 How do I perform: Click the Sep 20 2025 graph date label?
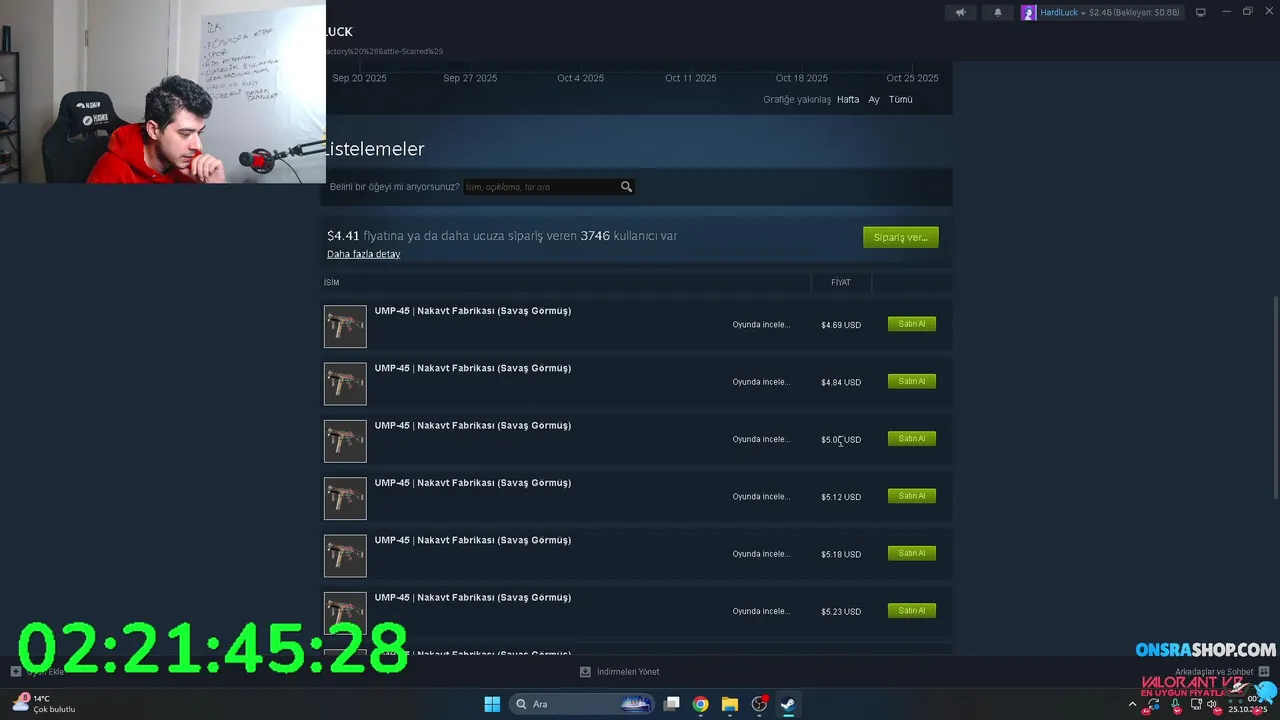tap(359, 78)
